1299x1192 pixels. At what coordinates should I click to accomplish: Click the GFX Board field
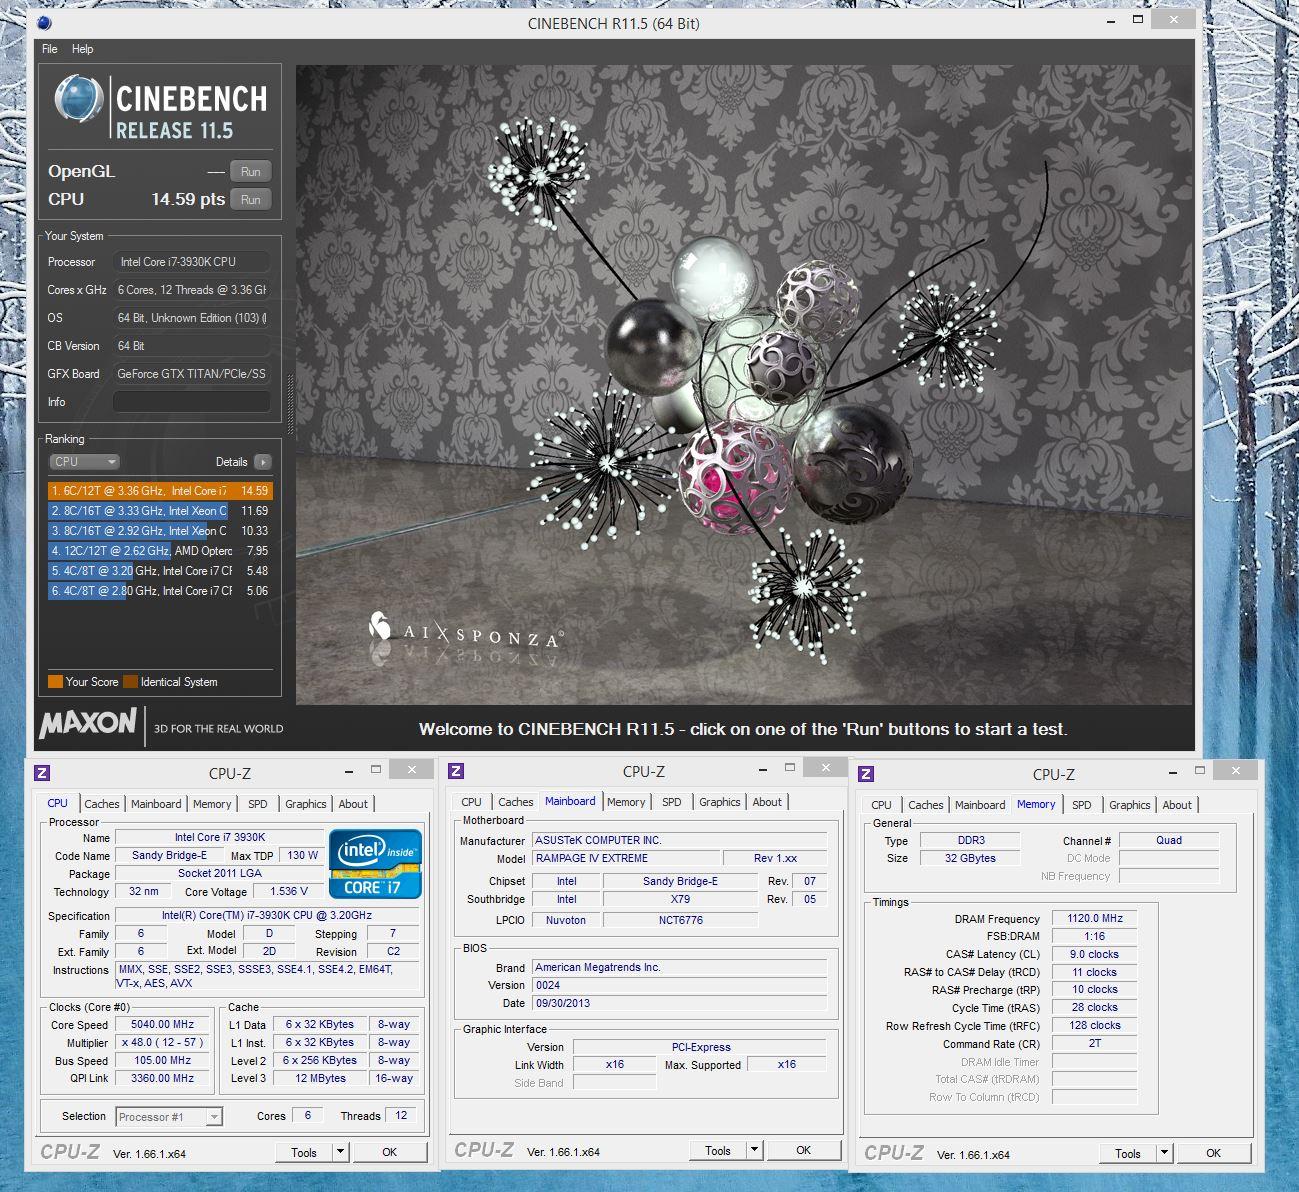[192, 374]
